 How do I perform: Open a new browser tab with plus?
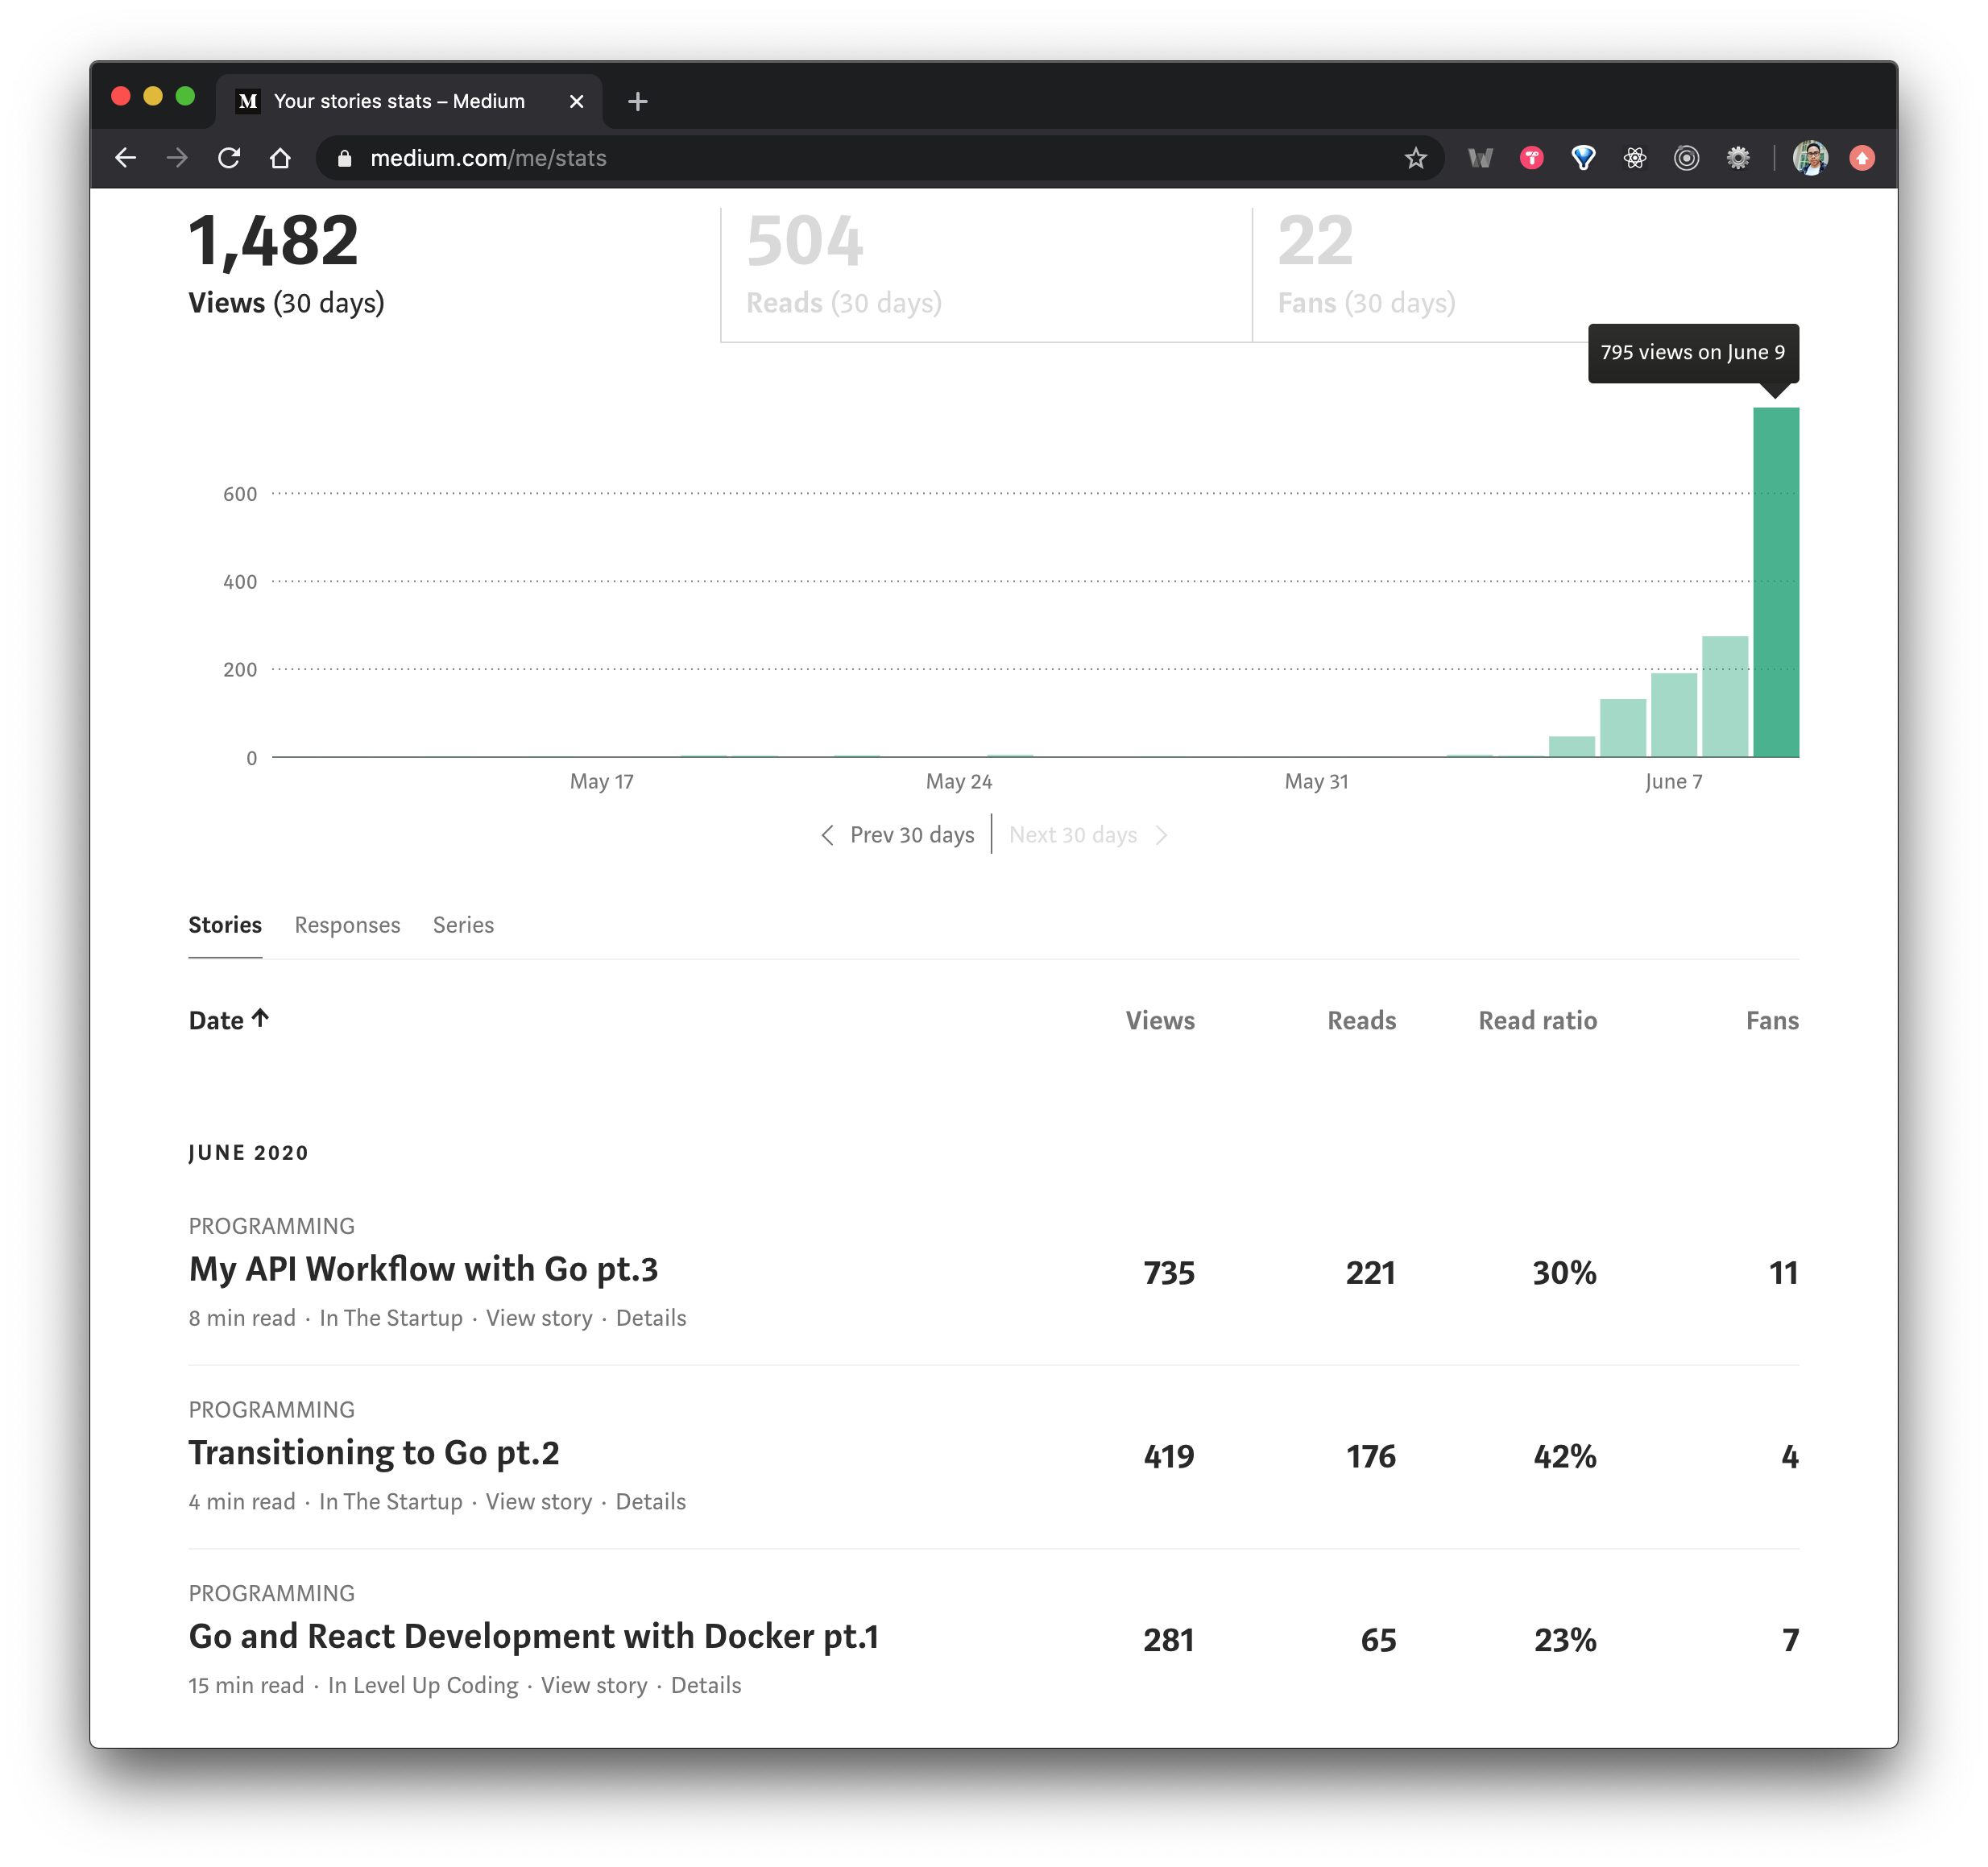[638, 101]
